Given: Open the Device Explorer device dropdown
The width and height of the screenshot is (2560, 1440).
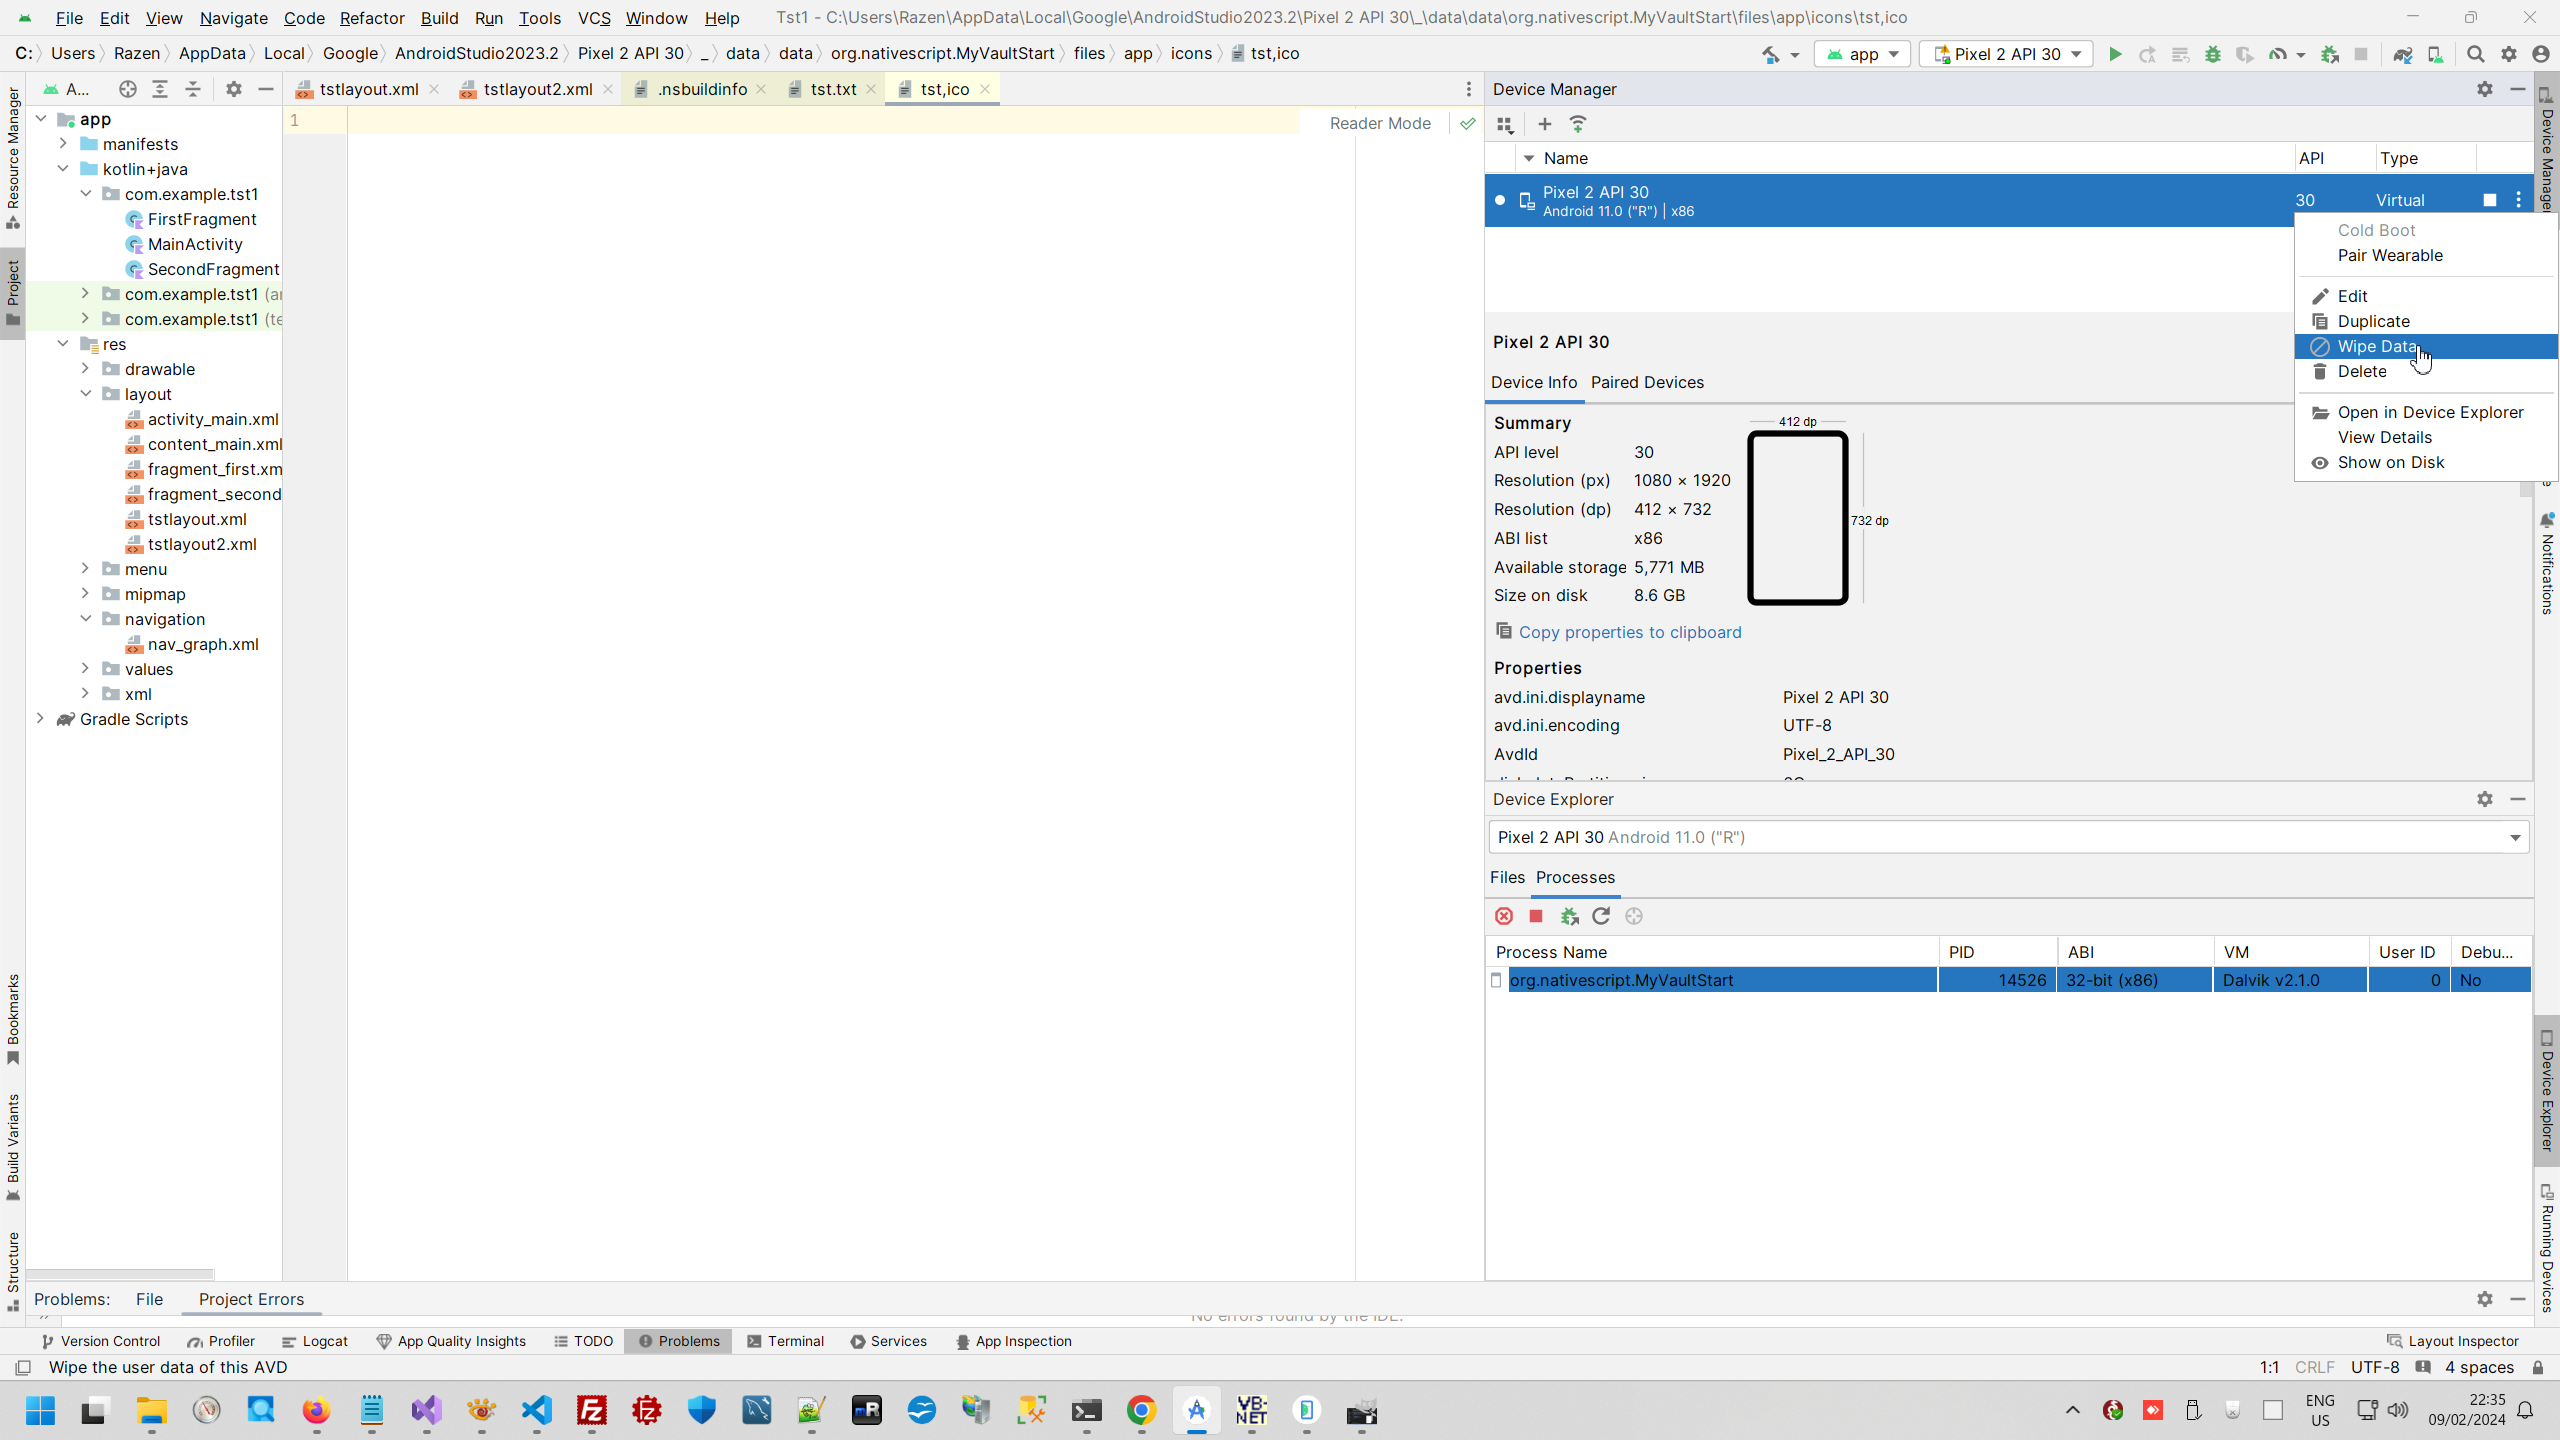Looking at the screenshot, I should [2514, 837].
